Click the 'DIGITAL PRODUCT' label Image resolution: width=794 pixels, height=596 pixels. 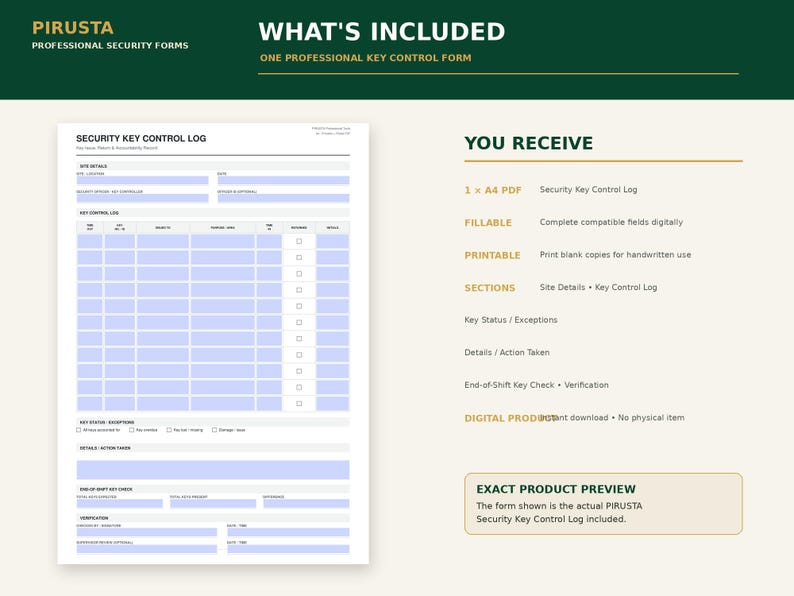tap(511, 418)
